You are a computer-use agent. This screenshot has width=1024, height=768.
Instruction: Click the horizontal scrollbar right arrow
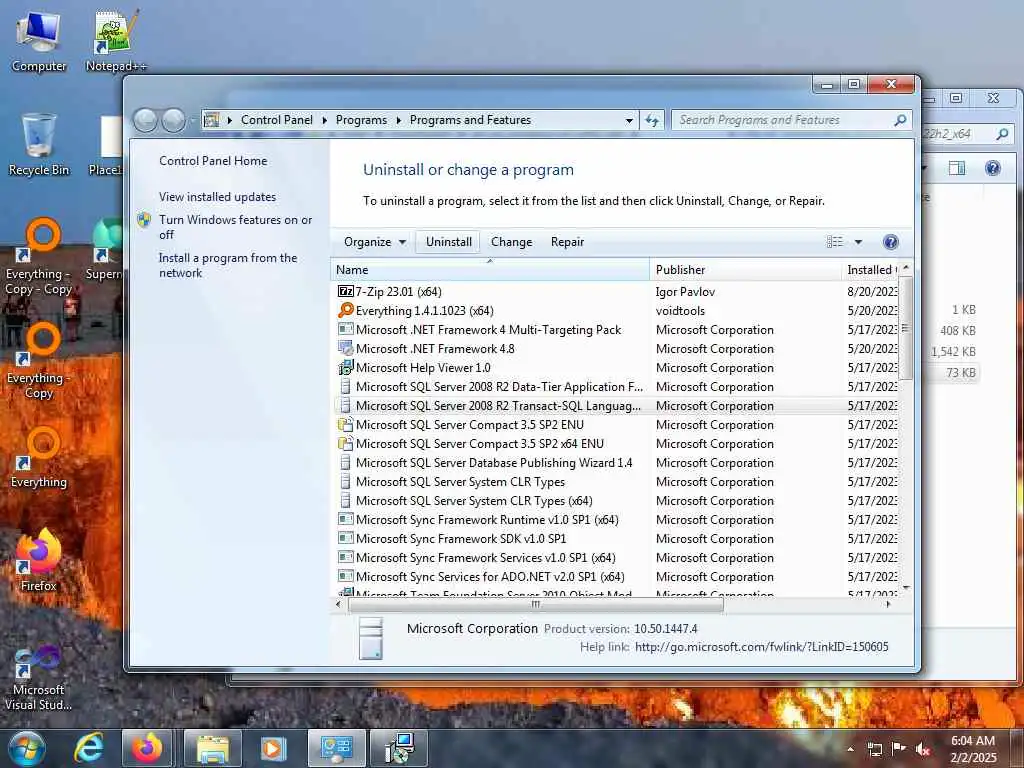pos(889,605)
